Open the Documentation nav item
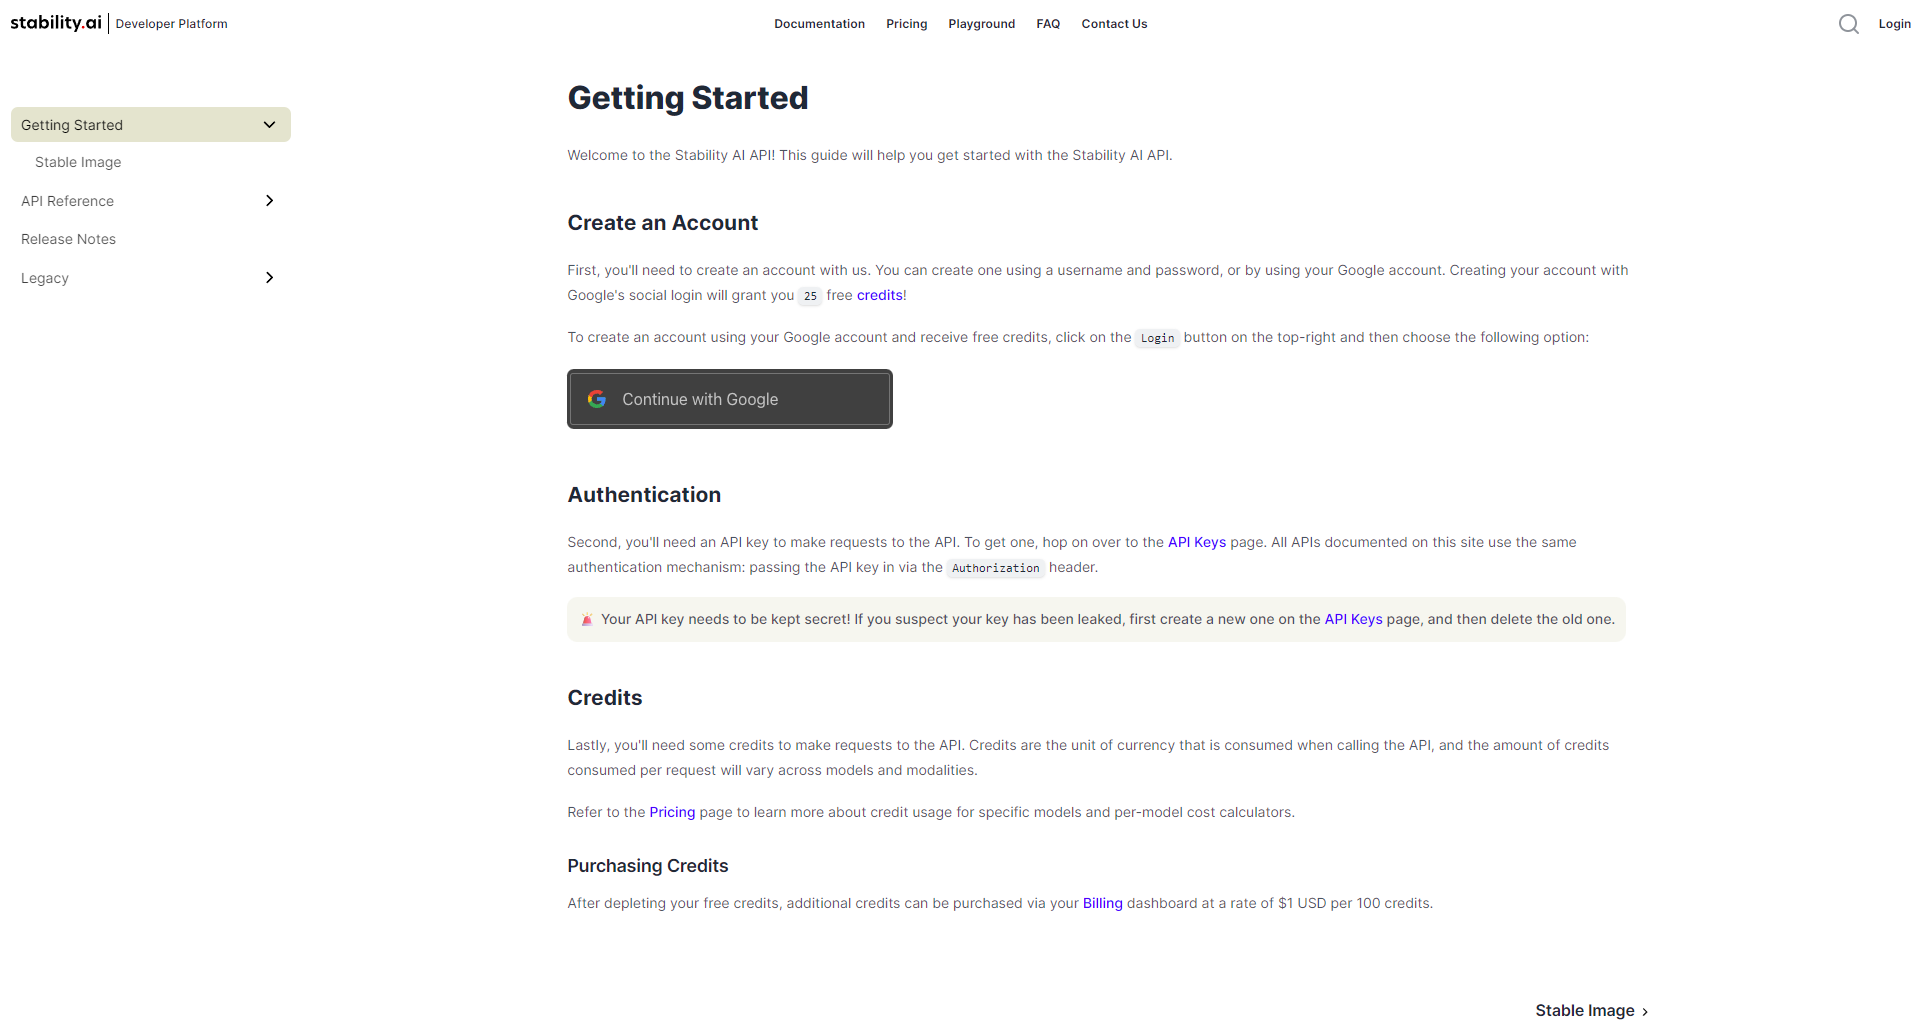This screenshot has width=1915, height=1026. point(819,24)
